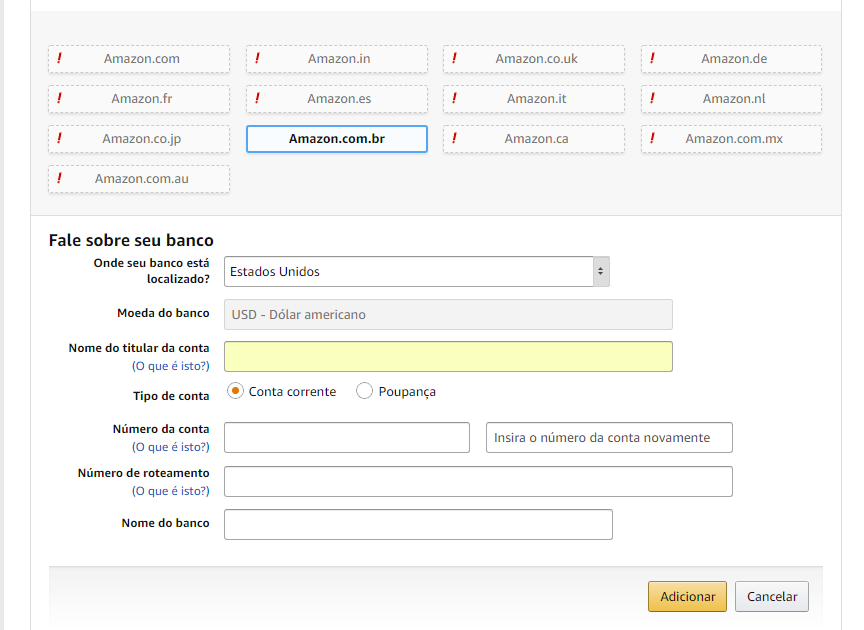
Task: Click the alert icon beside Amazon.com.au
Action: coord(60,178)
